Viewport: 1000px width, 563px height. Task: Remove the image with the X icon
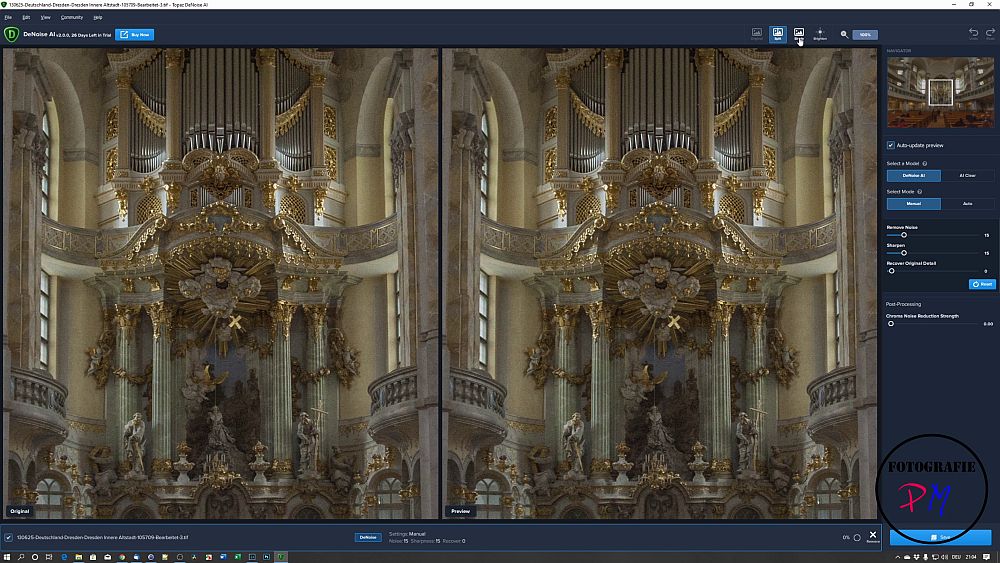point(873,535)
